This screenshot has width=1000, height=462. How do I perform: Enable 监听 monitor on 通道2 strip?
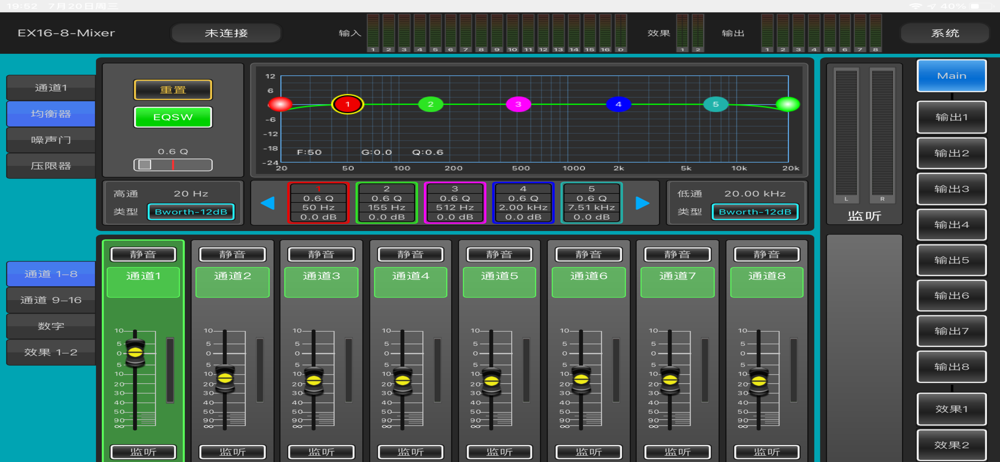tap(232, 452)
